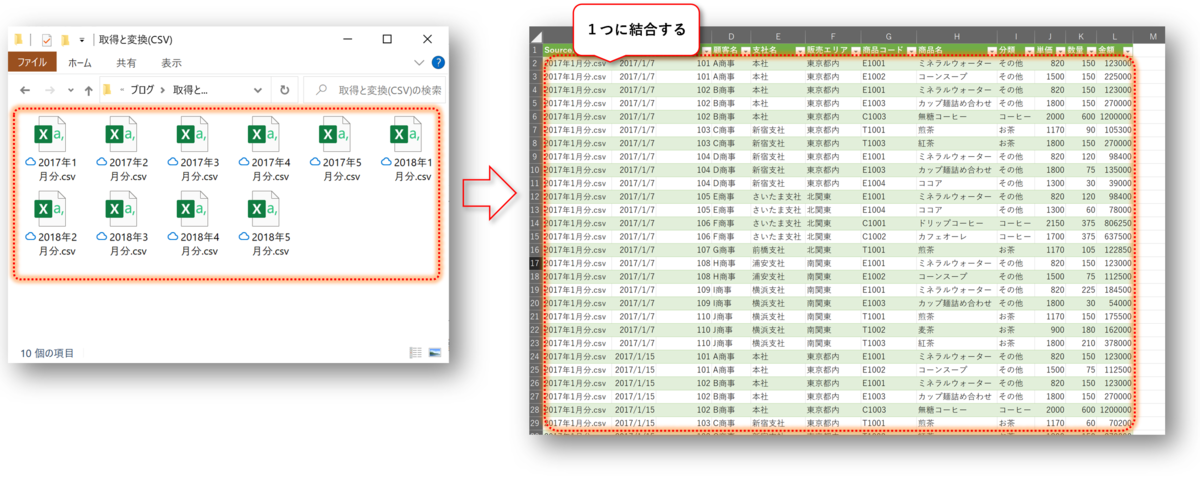Go up one folder level

click(x=89, y=90)
